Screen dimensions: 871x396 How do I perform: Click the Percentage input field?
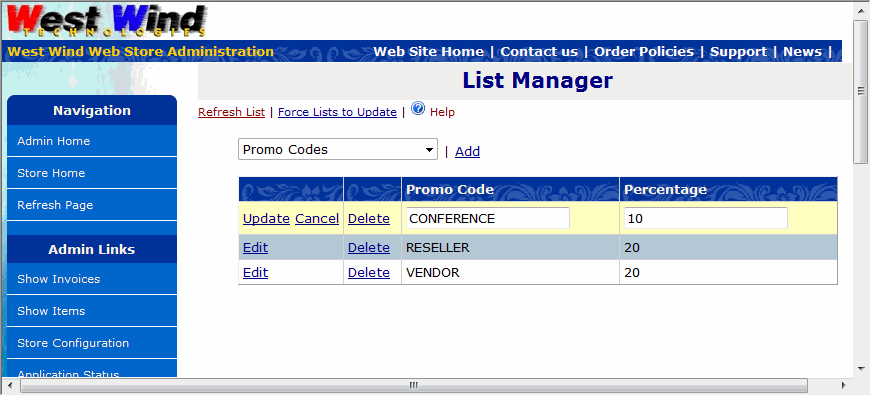(x=705, y=218)
